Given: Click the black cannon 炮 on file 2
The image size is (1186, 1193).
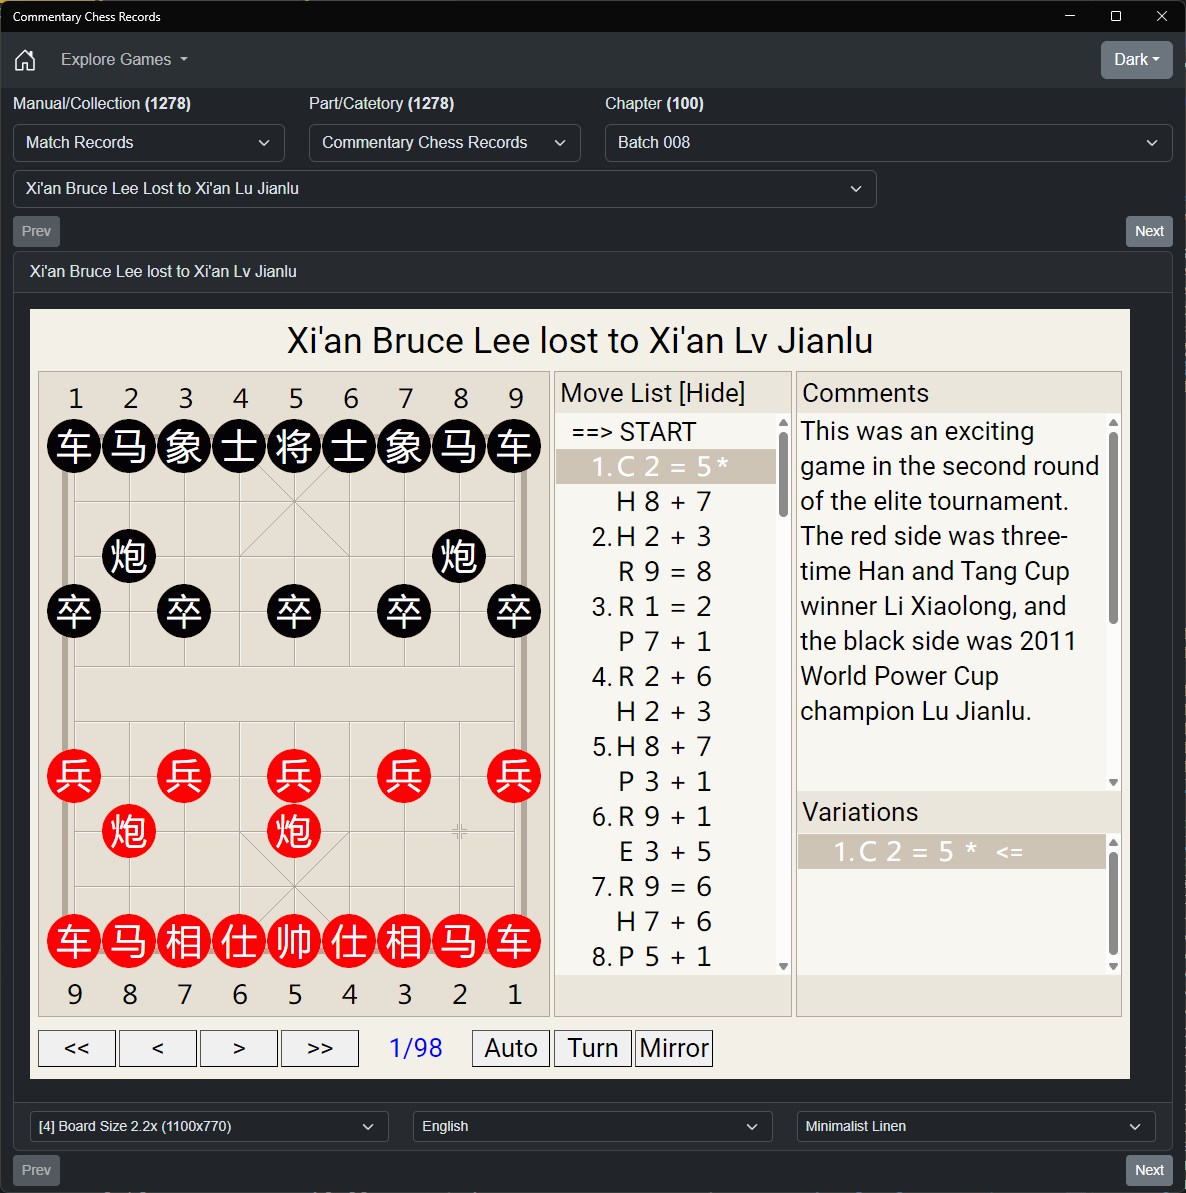Looking at the screenshot, I should tap(129, 556).
